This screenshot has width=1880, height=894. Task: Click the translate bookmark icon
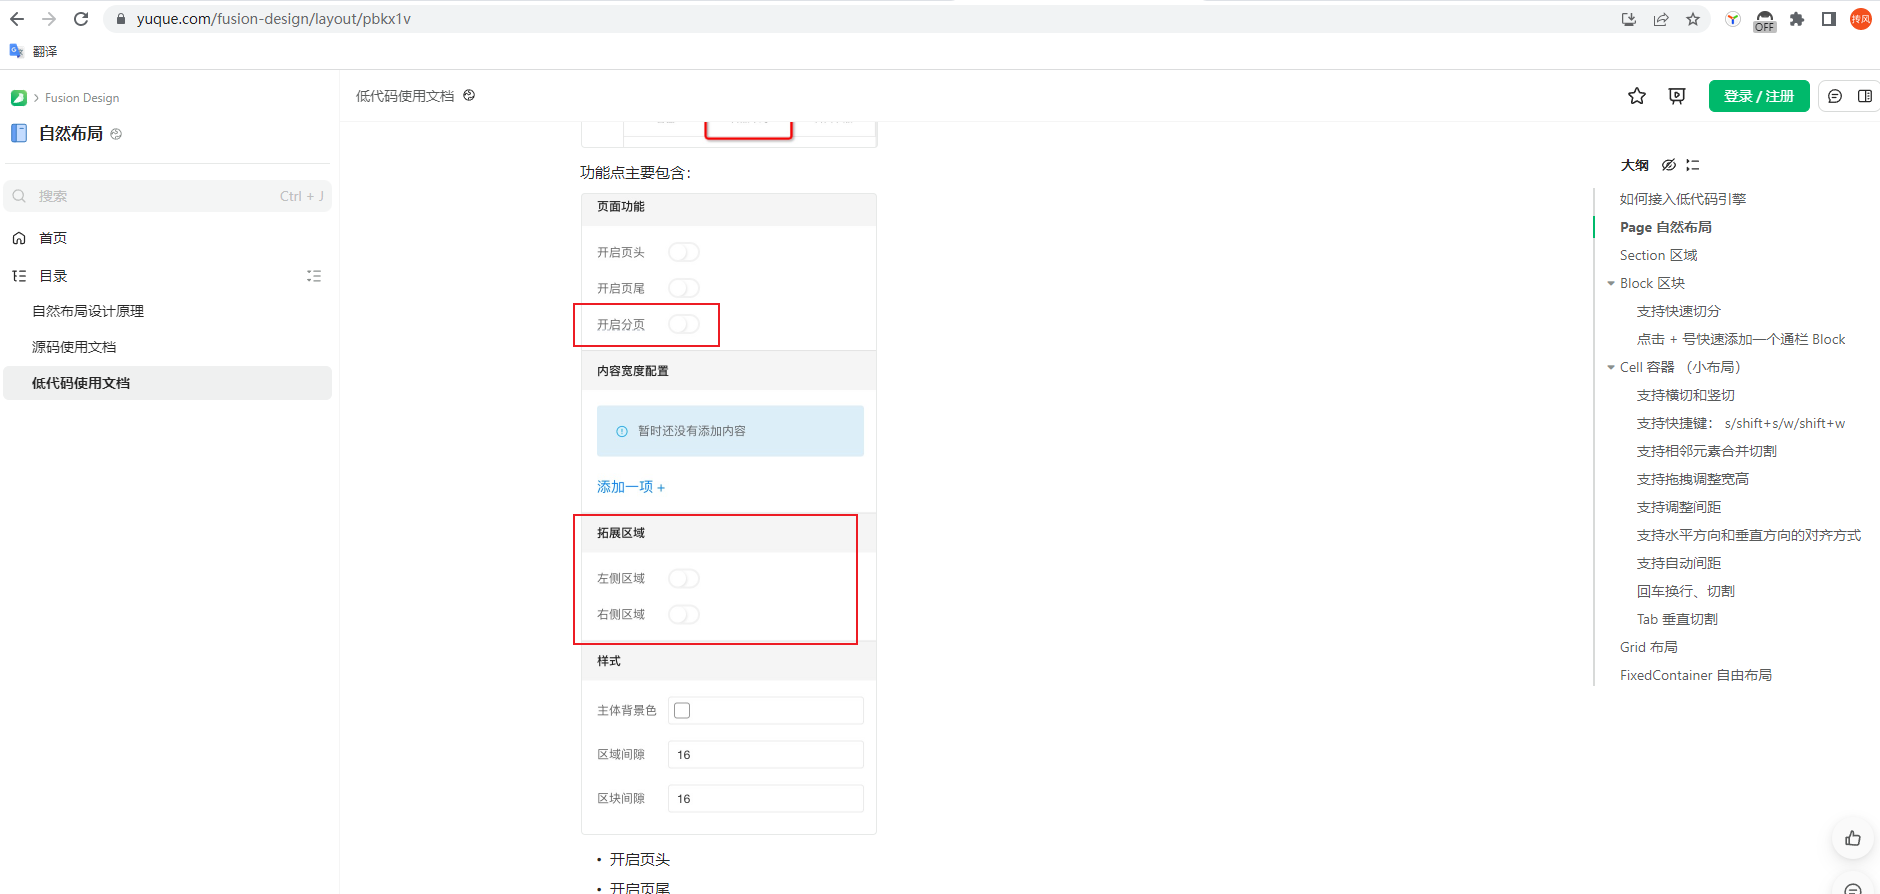[16, 51]
